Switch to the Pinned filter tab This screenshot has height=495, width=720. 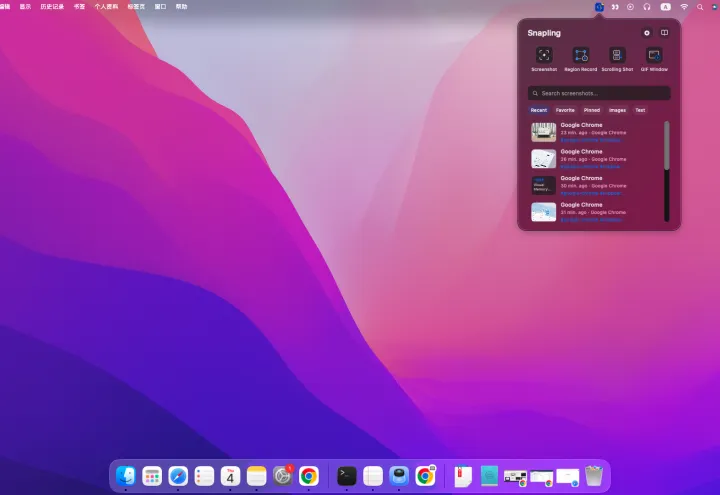(x=591, y=110)
